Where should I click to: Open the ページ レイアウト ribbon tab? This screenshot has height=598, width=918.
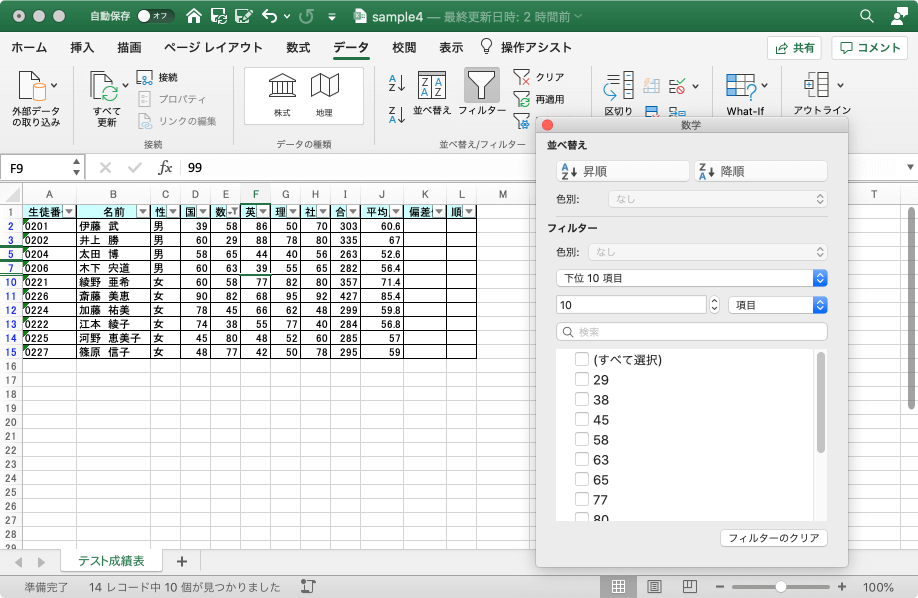tap(213, 47)
